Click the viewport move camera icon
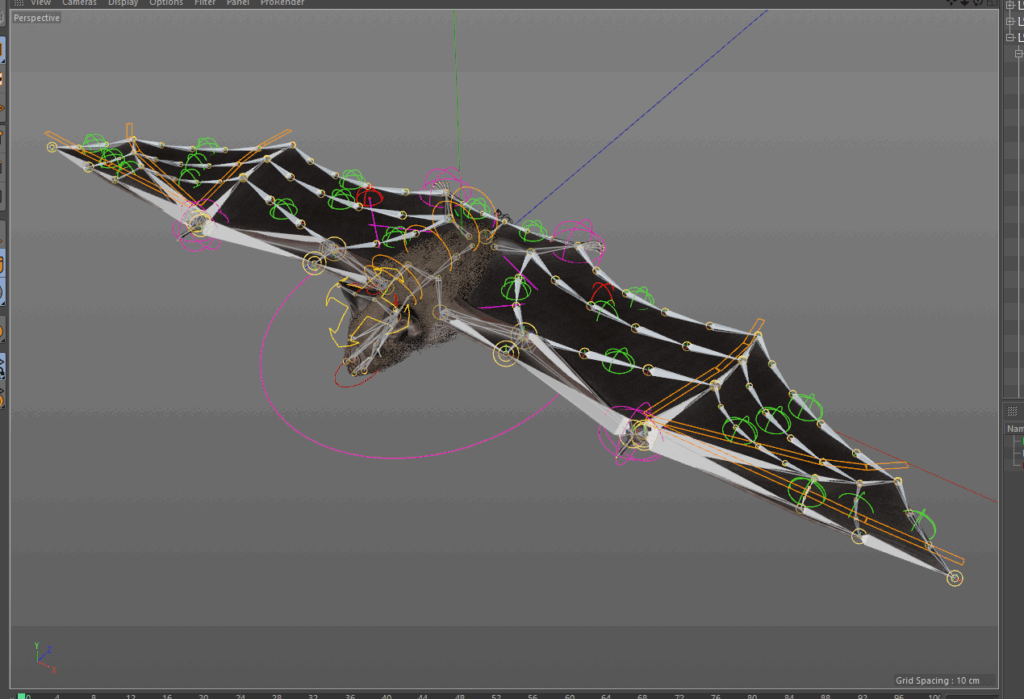1024x699 pixels. click(952, 3)
